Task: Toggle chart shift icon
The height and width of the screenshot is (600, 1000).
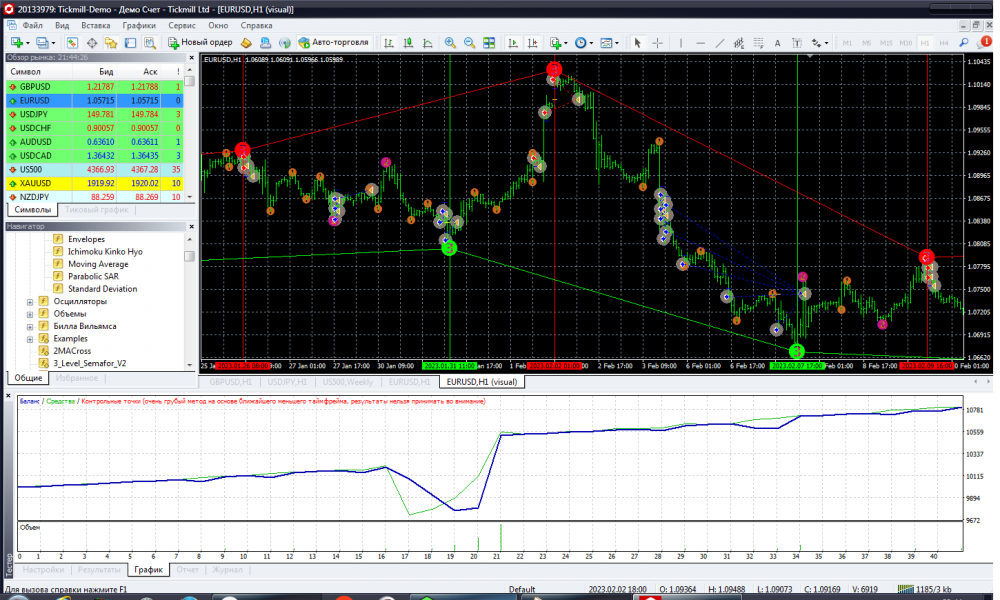Action: pos(532,43)
